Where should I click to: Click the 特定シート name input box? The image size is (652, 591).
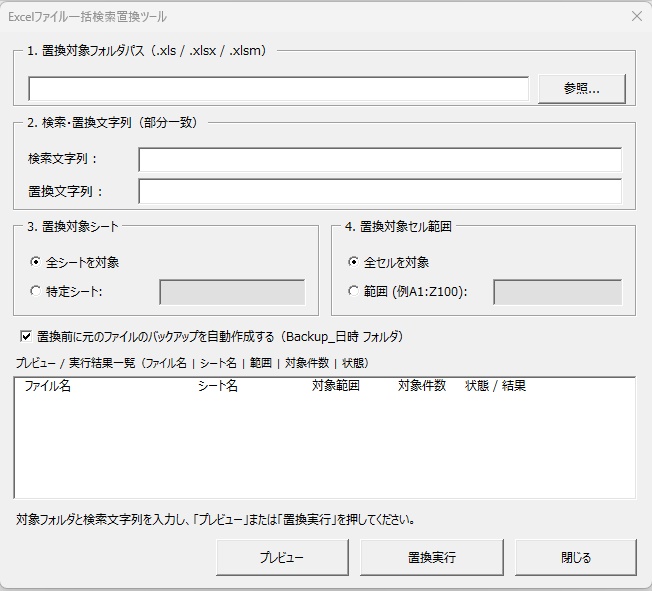[x=232, y=292]
